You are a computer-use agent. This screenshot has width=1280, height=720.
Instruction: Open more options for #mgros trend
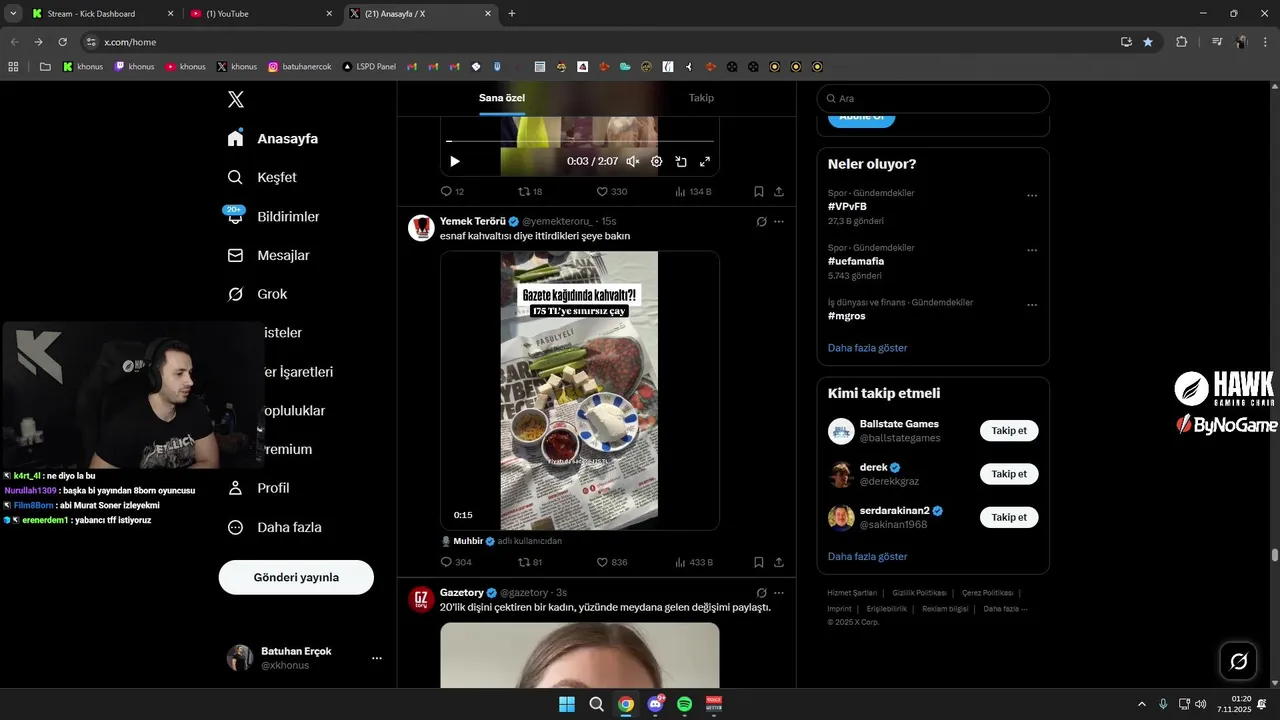1032,305
